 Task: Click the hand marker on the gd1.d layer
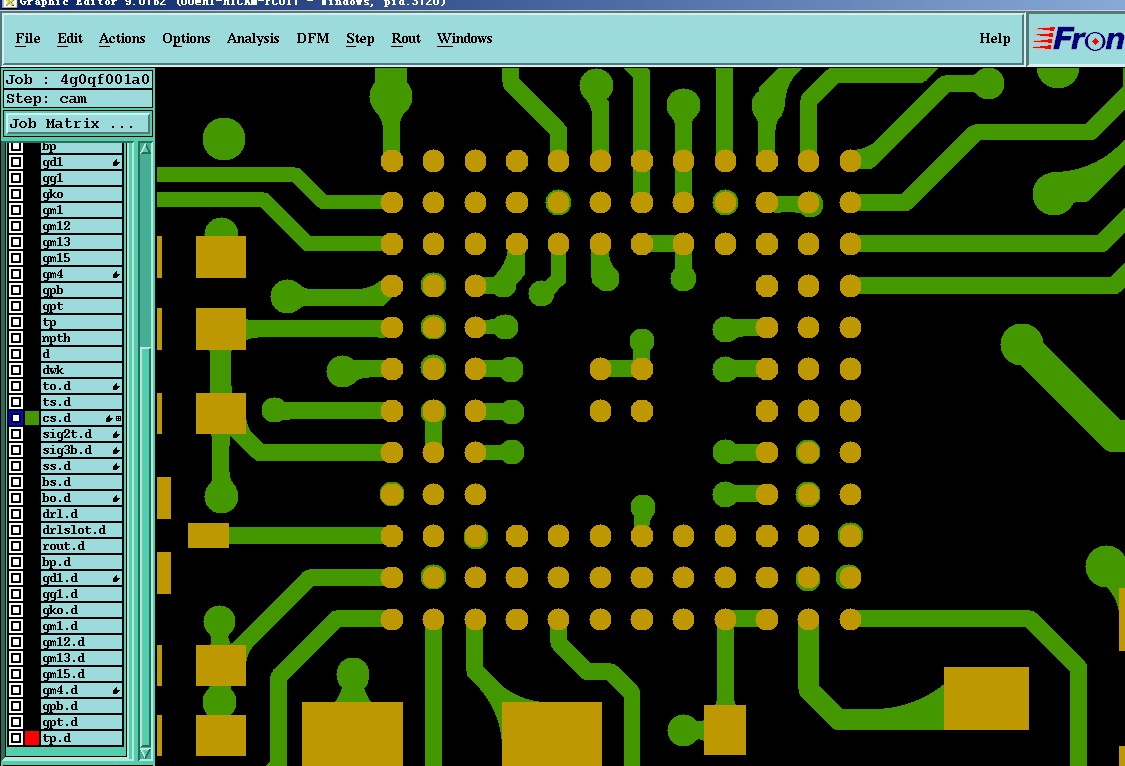tap(116, 578)
